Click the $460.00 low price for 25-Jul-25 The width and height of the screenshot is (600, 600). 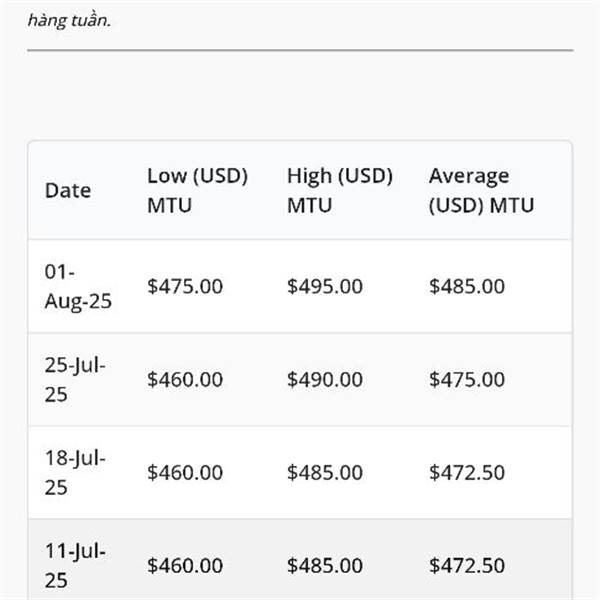(x=185, y=380)
